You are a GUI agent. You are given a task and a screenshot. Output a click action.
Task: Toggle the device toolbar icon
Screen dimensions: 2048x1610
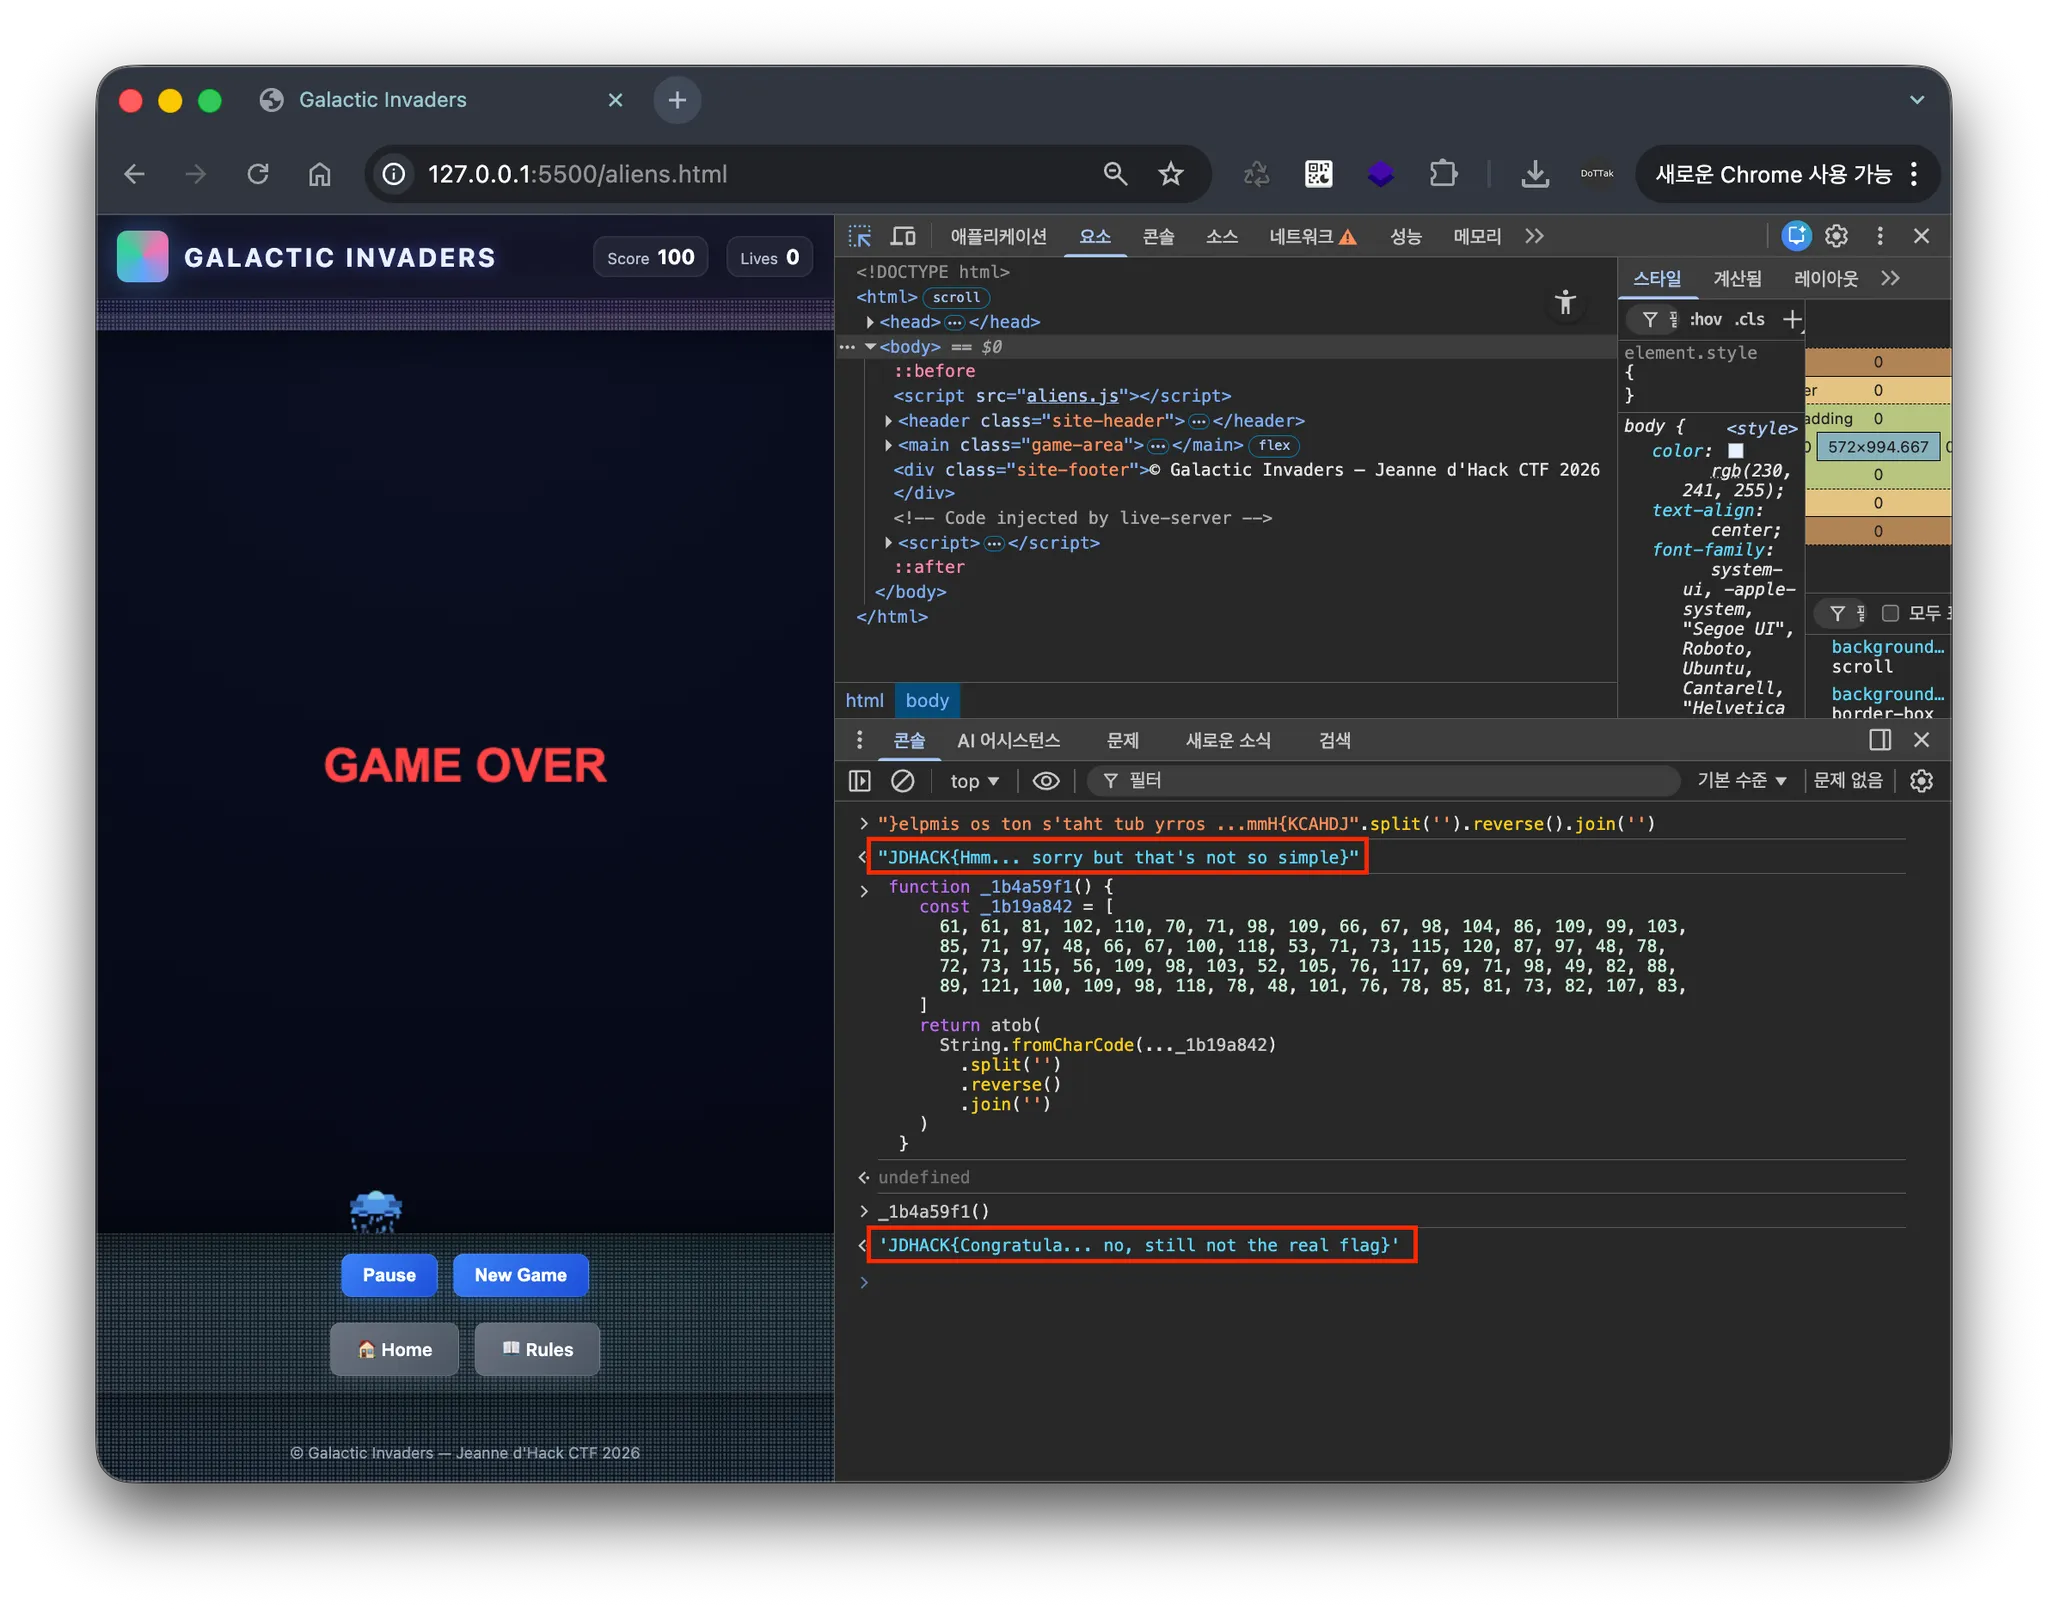(x=903, y=236)
